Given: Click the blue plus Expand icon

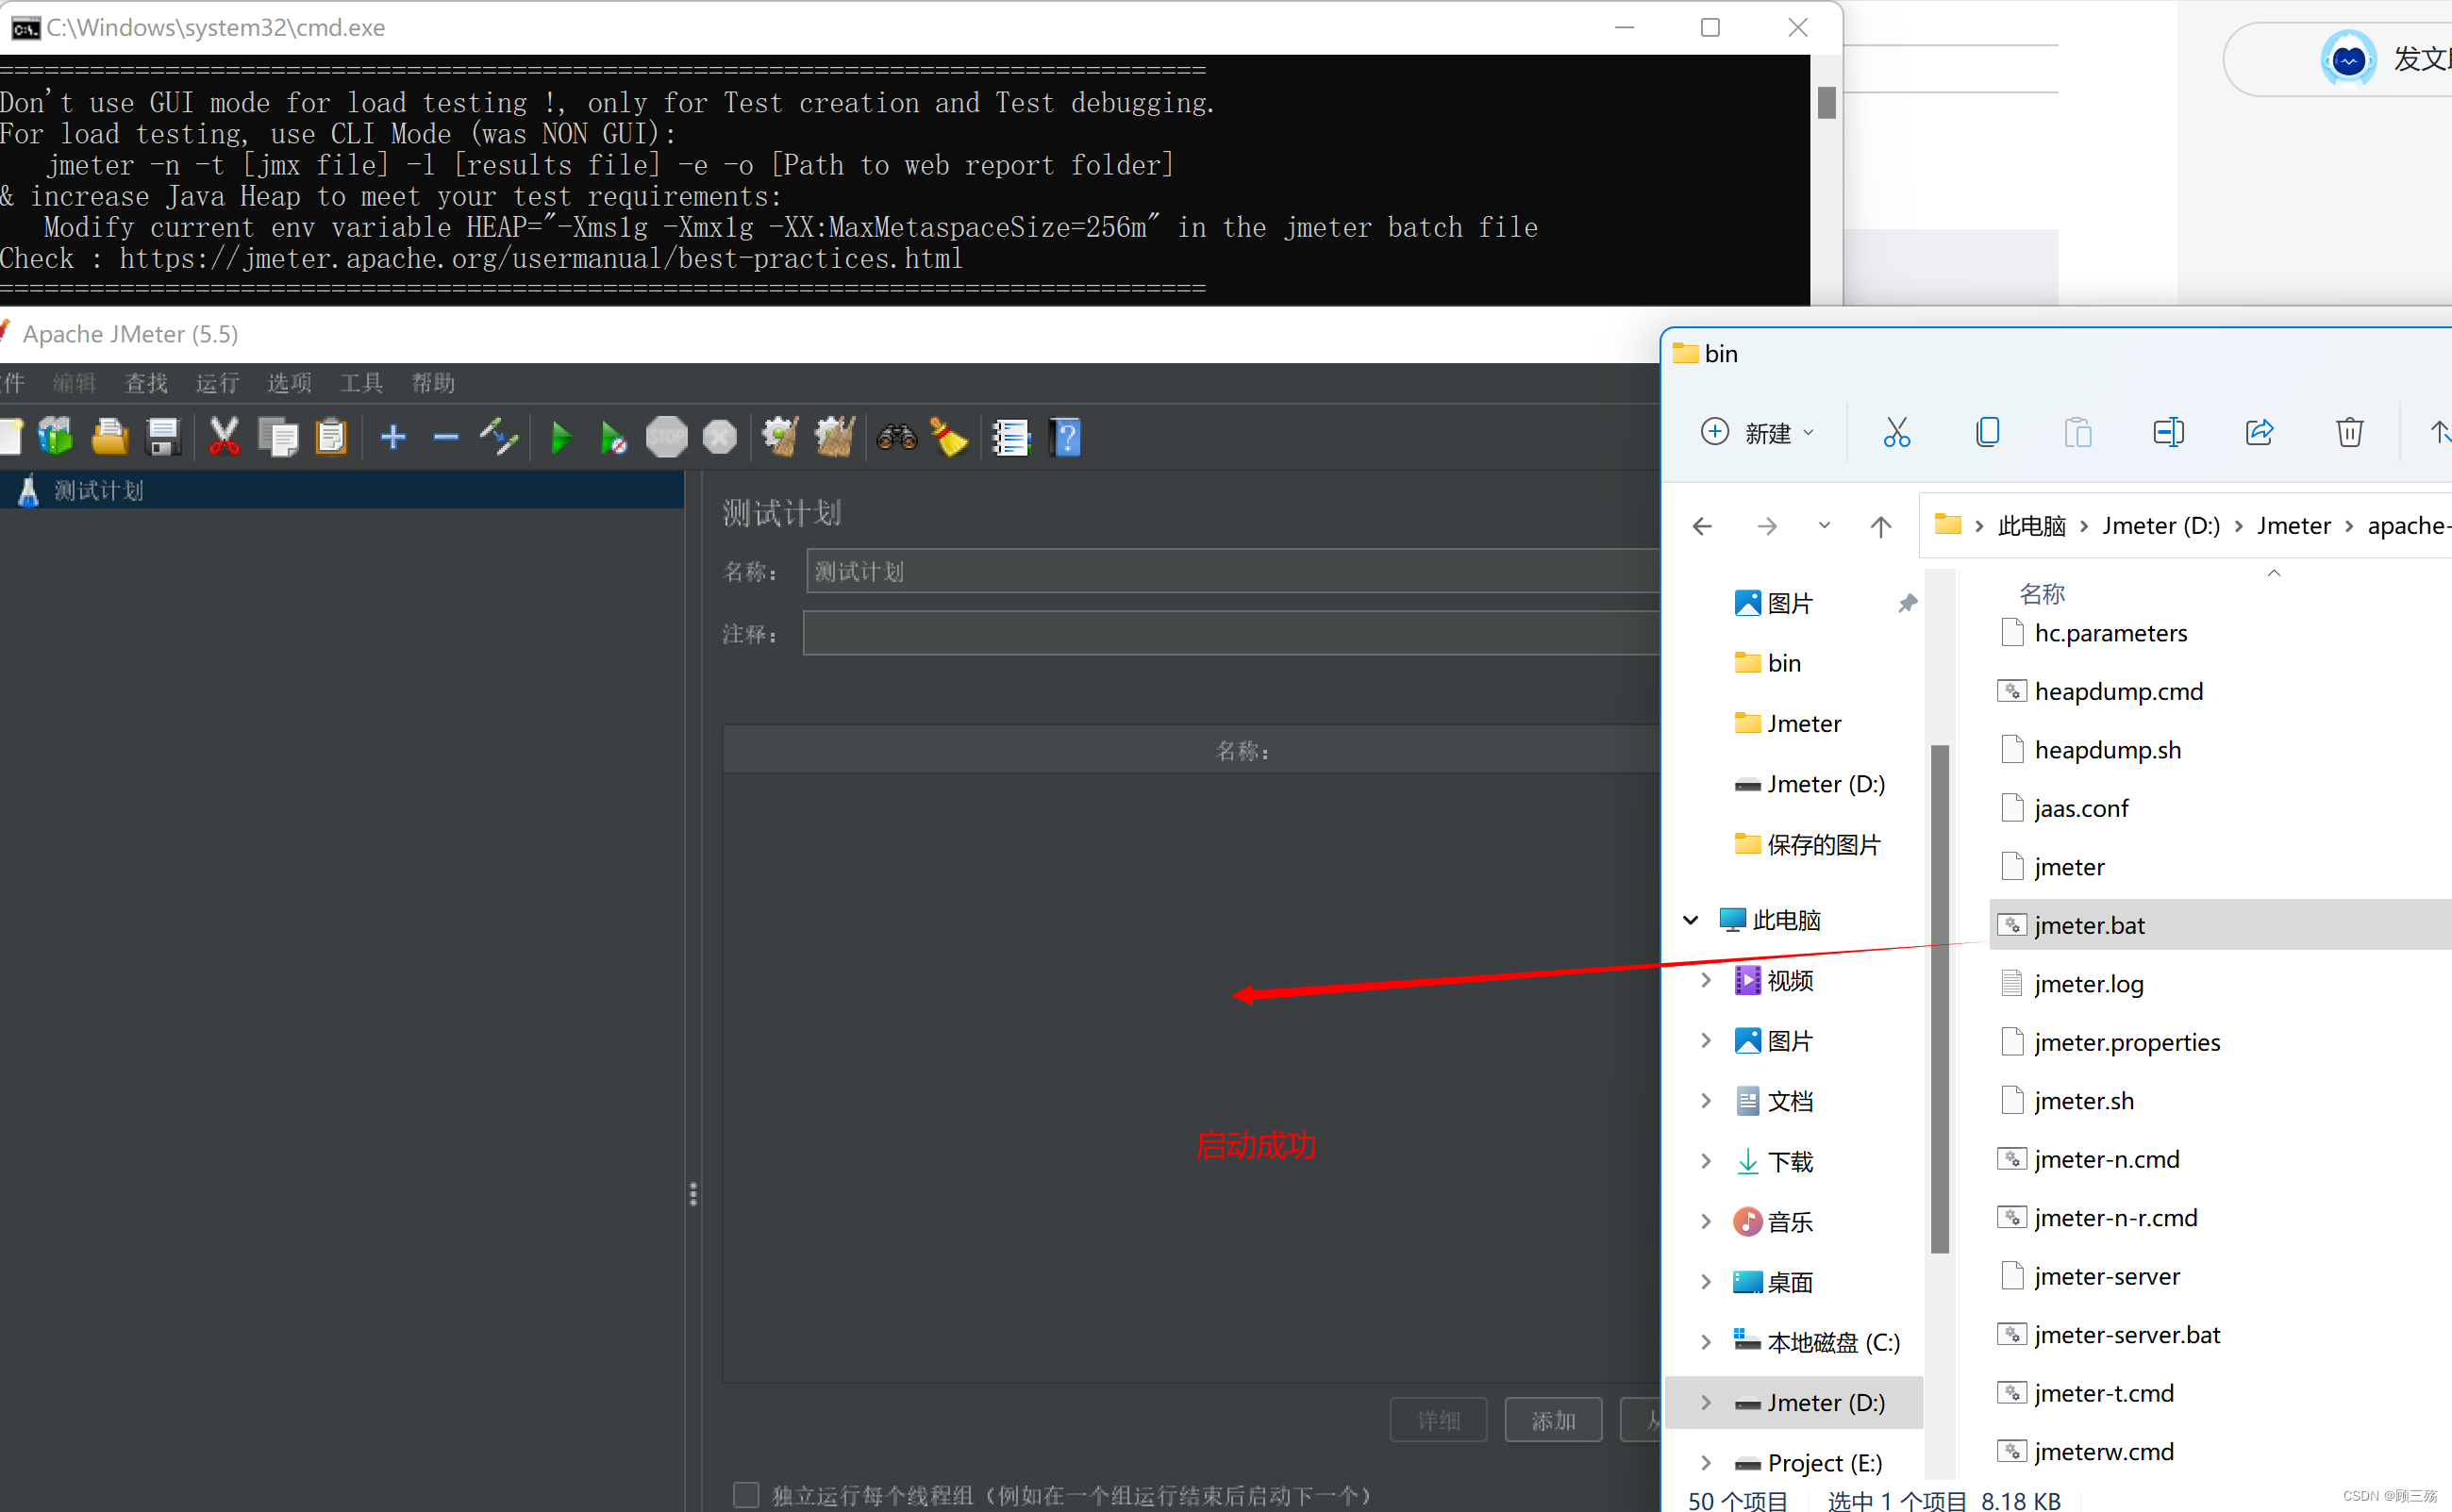Looking at the screenshot, I should 393,437.
